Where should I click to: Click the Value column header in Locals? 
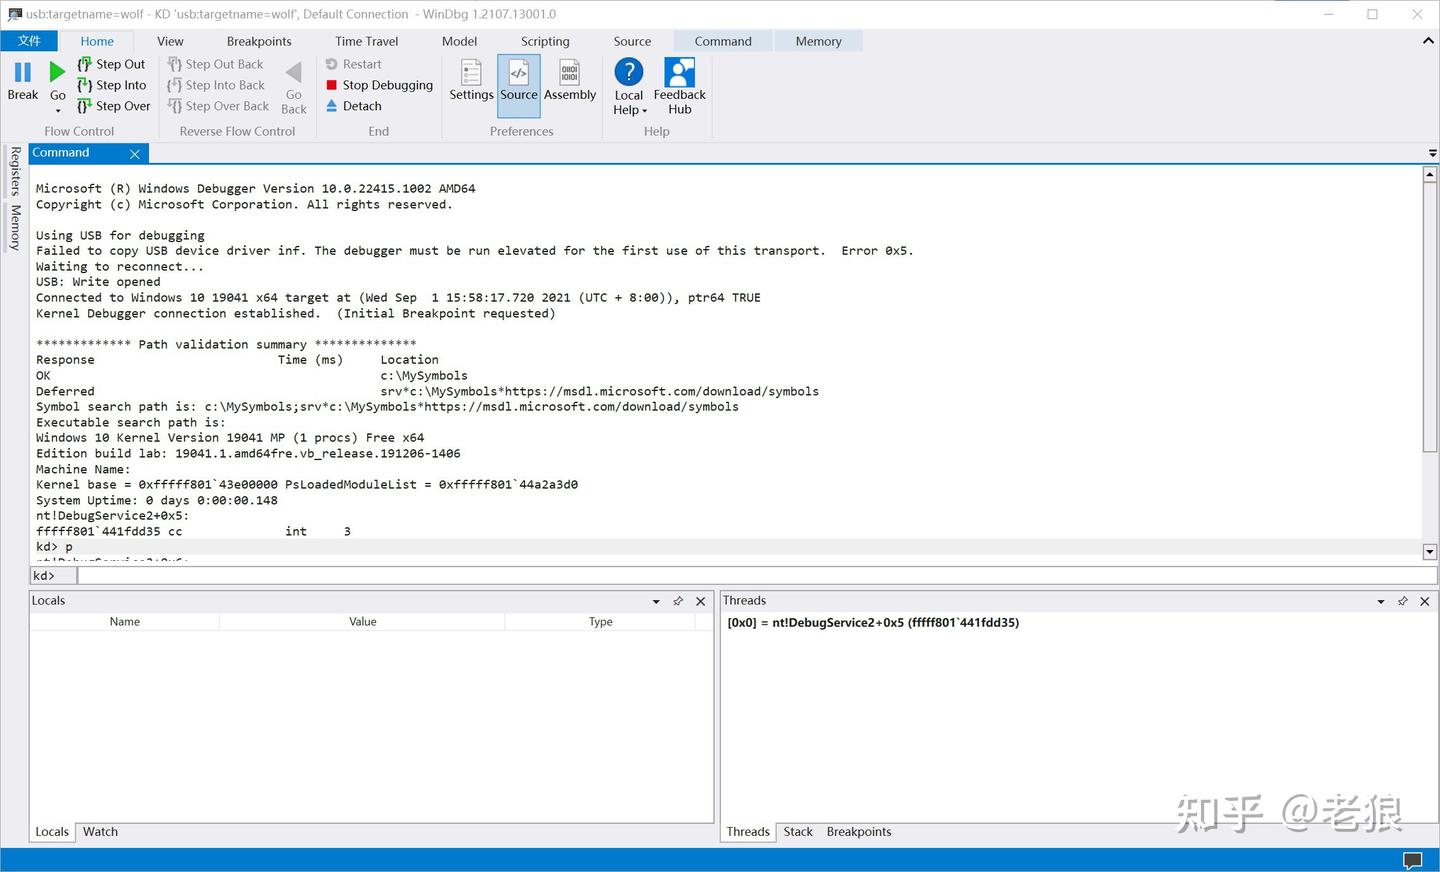coord(362,622)
